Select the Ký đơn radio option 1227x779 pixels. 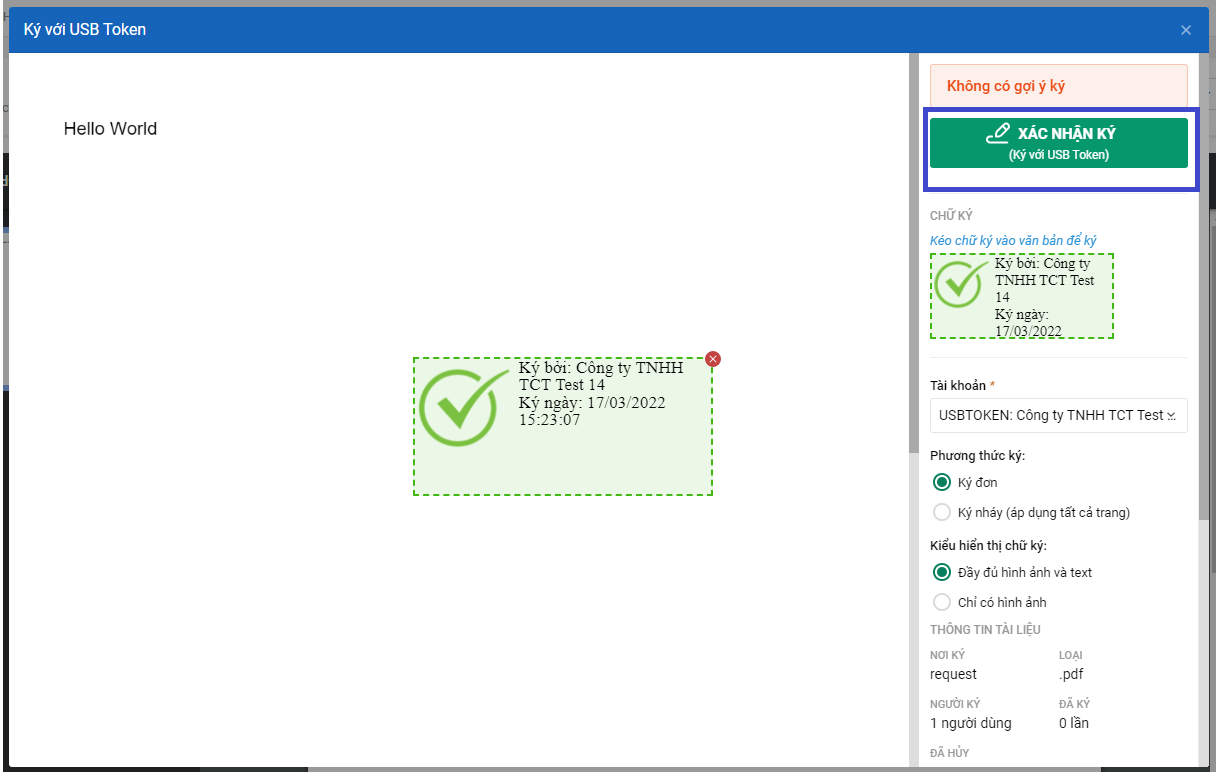(x=941, y=482)
